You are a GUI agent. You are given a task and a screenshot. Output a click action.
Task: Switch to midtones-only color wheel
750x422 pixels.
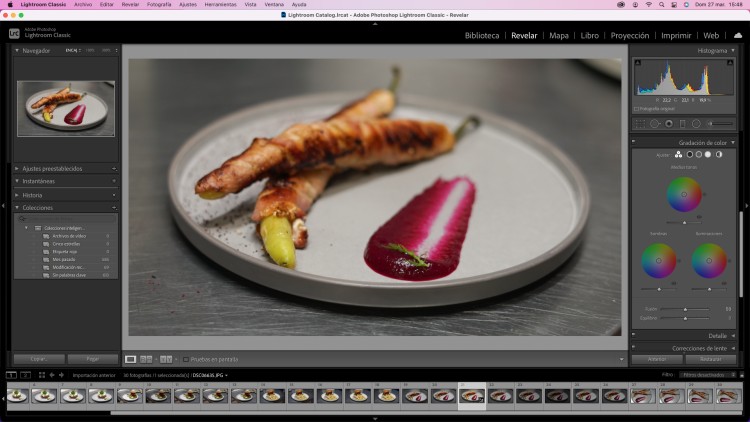[x=699, y=155]
